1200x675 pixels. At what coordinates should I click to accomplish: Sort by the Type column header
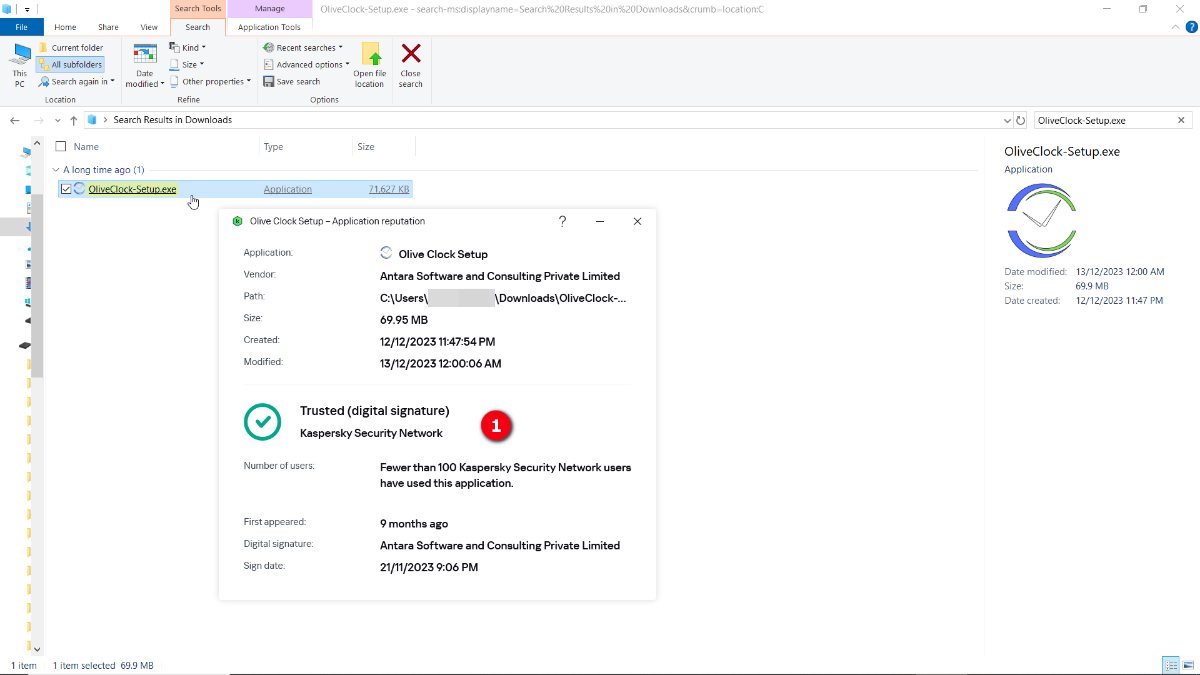click(273, 146)
